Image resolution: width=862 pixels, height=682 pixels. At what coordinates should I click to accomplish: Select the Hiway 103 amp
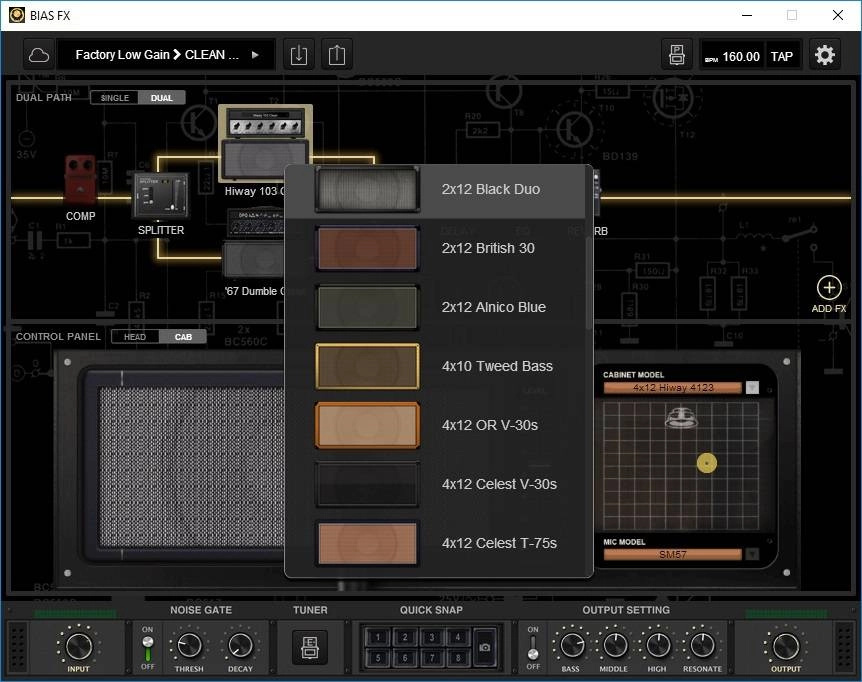point(266,143)
